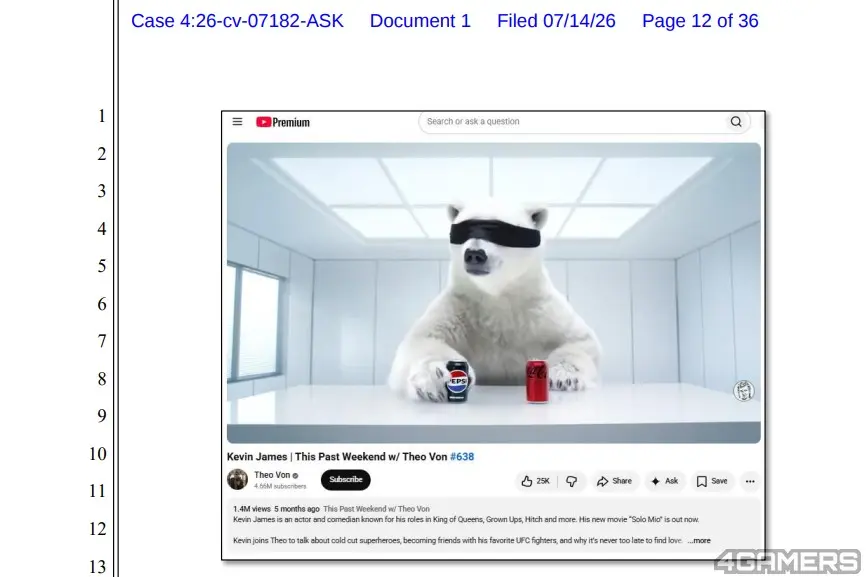Click the 'Case 4:26-cv-07182-ASK' header text
The width and height of the screenshot is (866, 577).
(x=237, y=21)
